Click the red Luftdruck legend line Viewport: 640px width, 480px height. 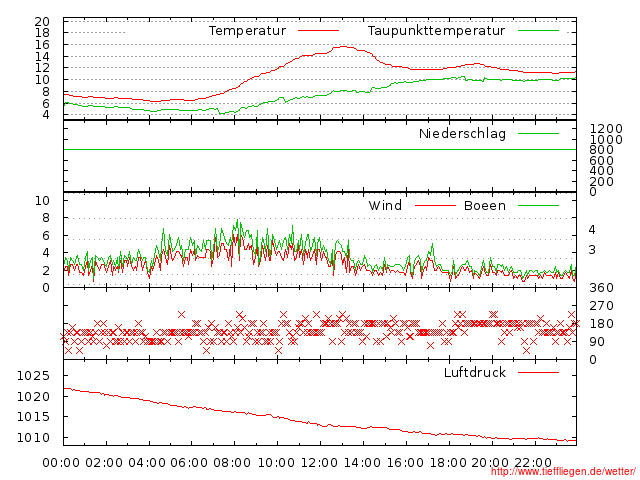pos(538,372)
